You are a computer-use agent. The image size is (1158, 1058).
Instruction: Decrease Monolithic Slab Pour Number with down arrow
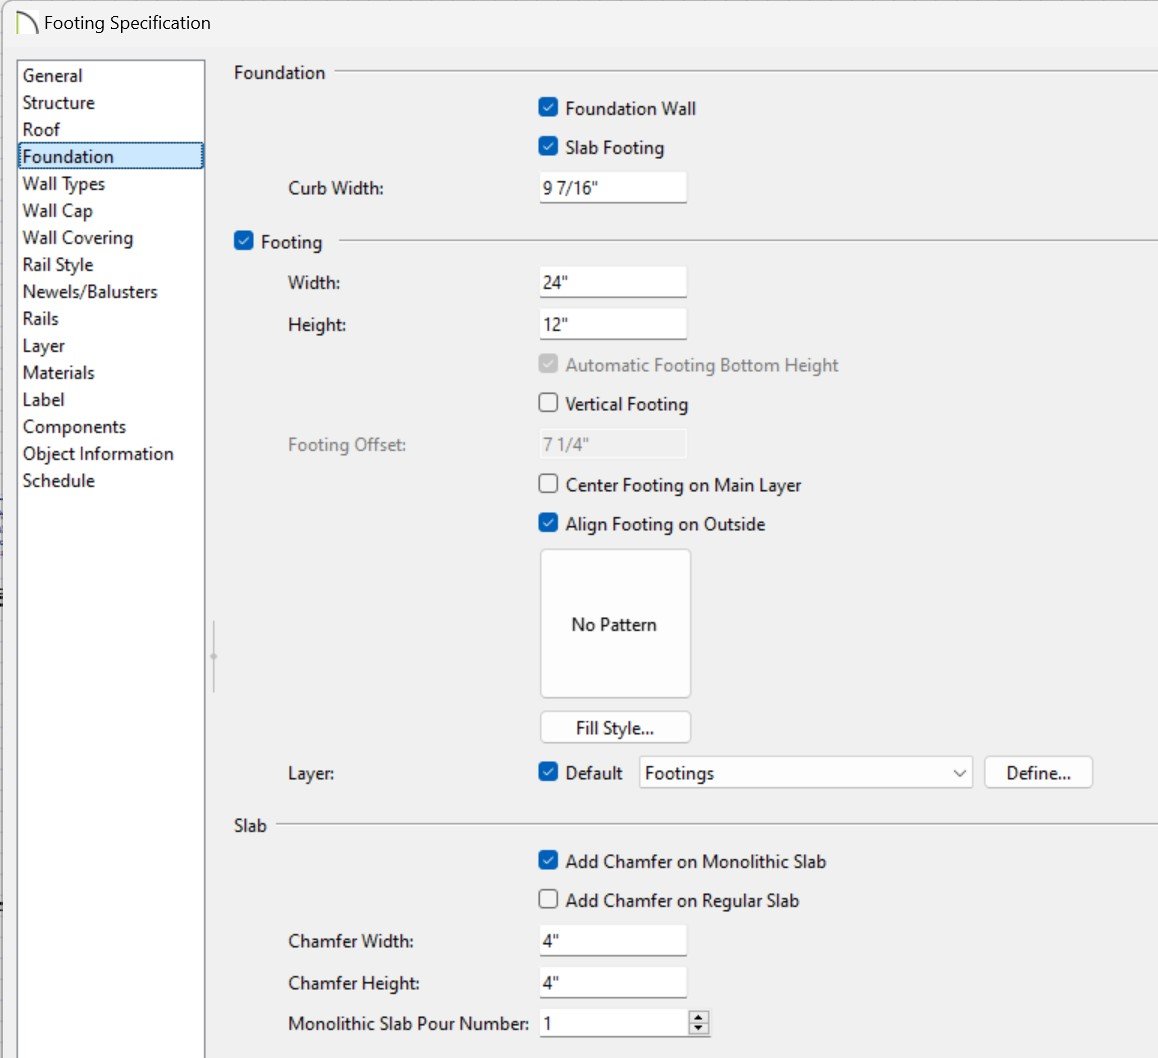pyautogui.click(x=699, y=1029)
